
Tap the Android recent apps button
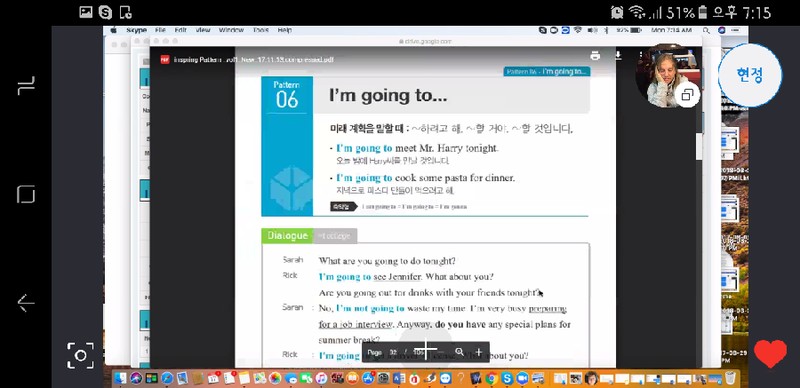point(26,85)
